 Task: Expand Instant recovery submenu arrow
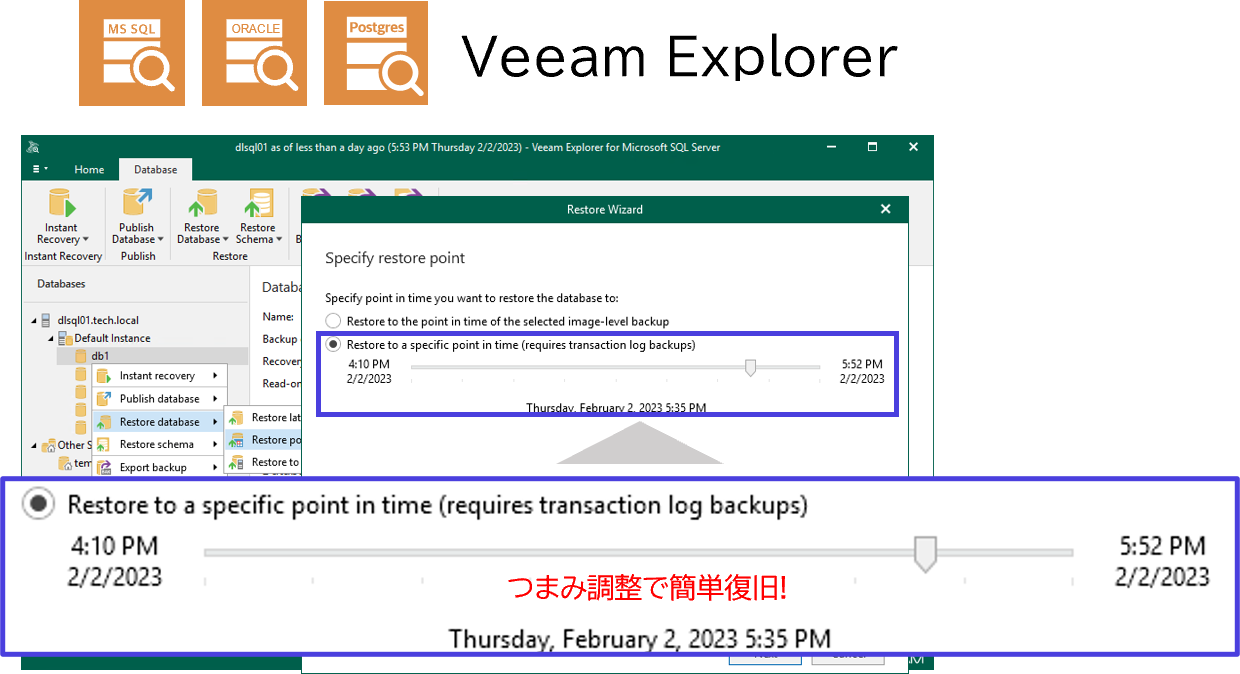215,376
